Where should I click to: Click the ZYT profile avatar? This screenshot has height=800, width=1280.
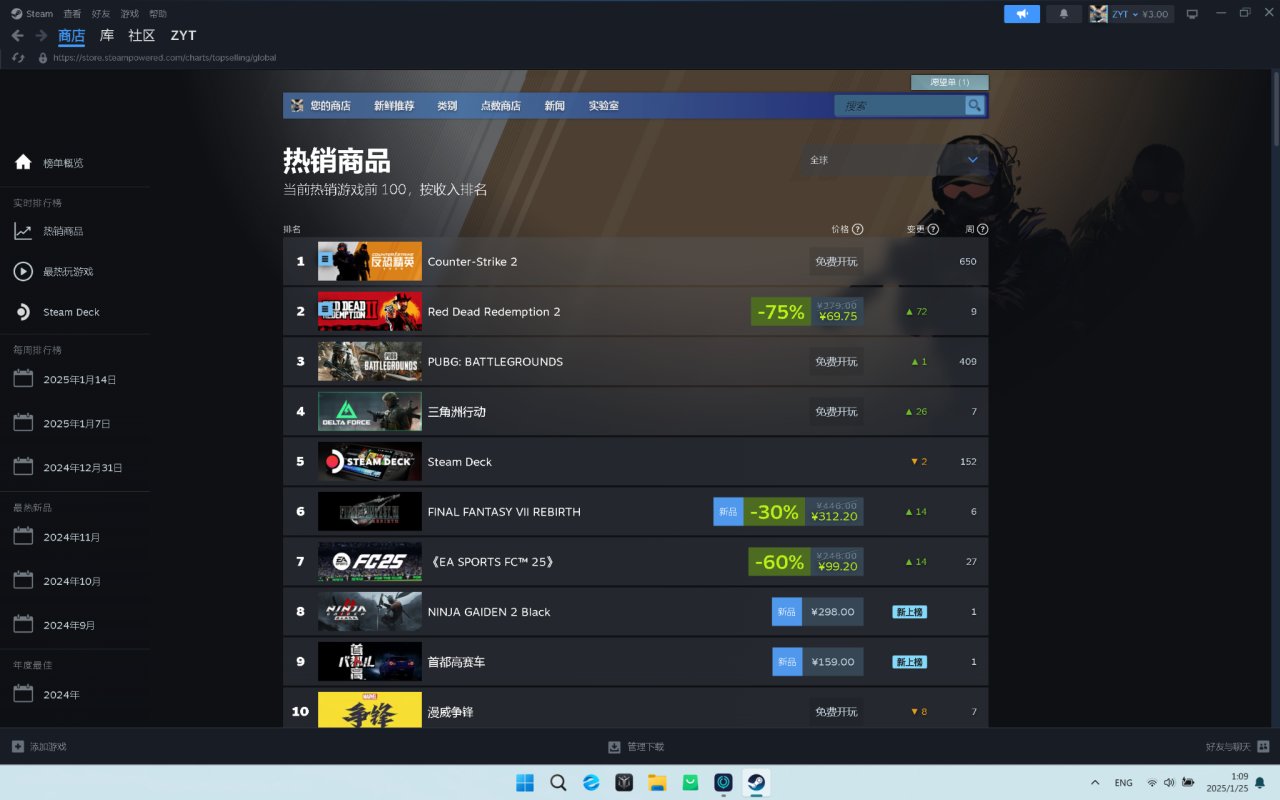1099,14
